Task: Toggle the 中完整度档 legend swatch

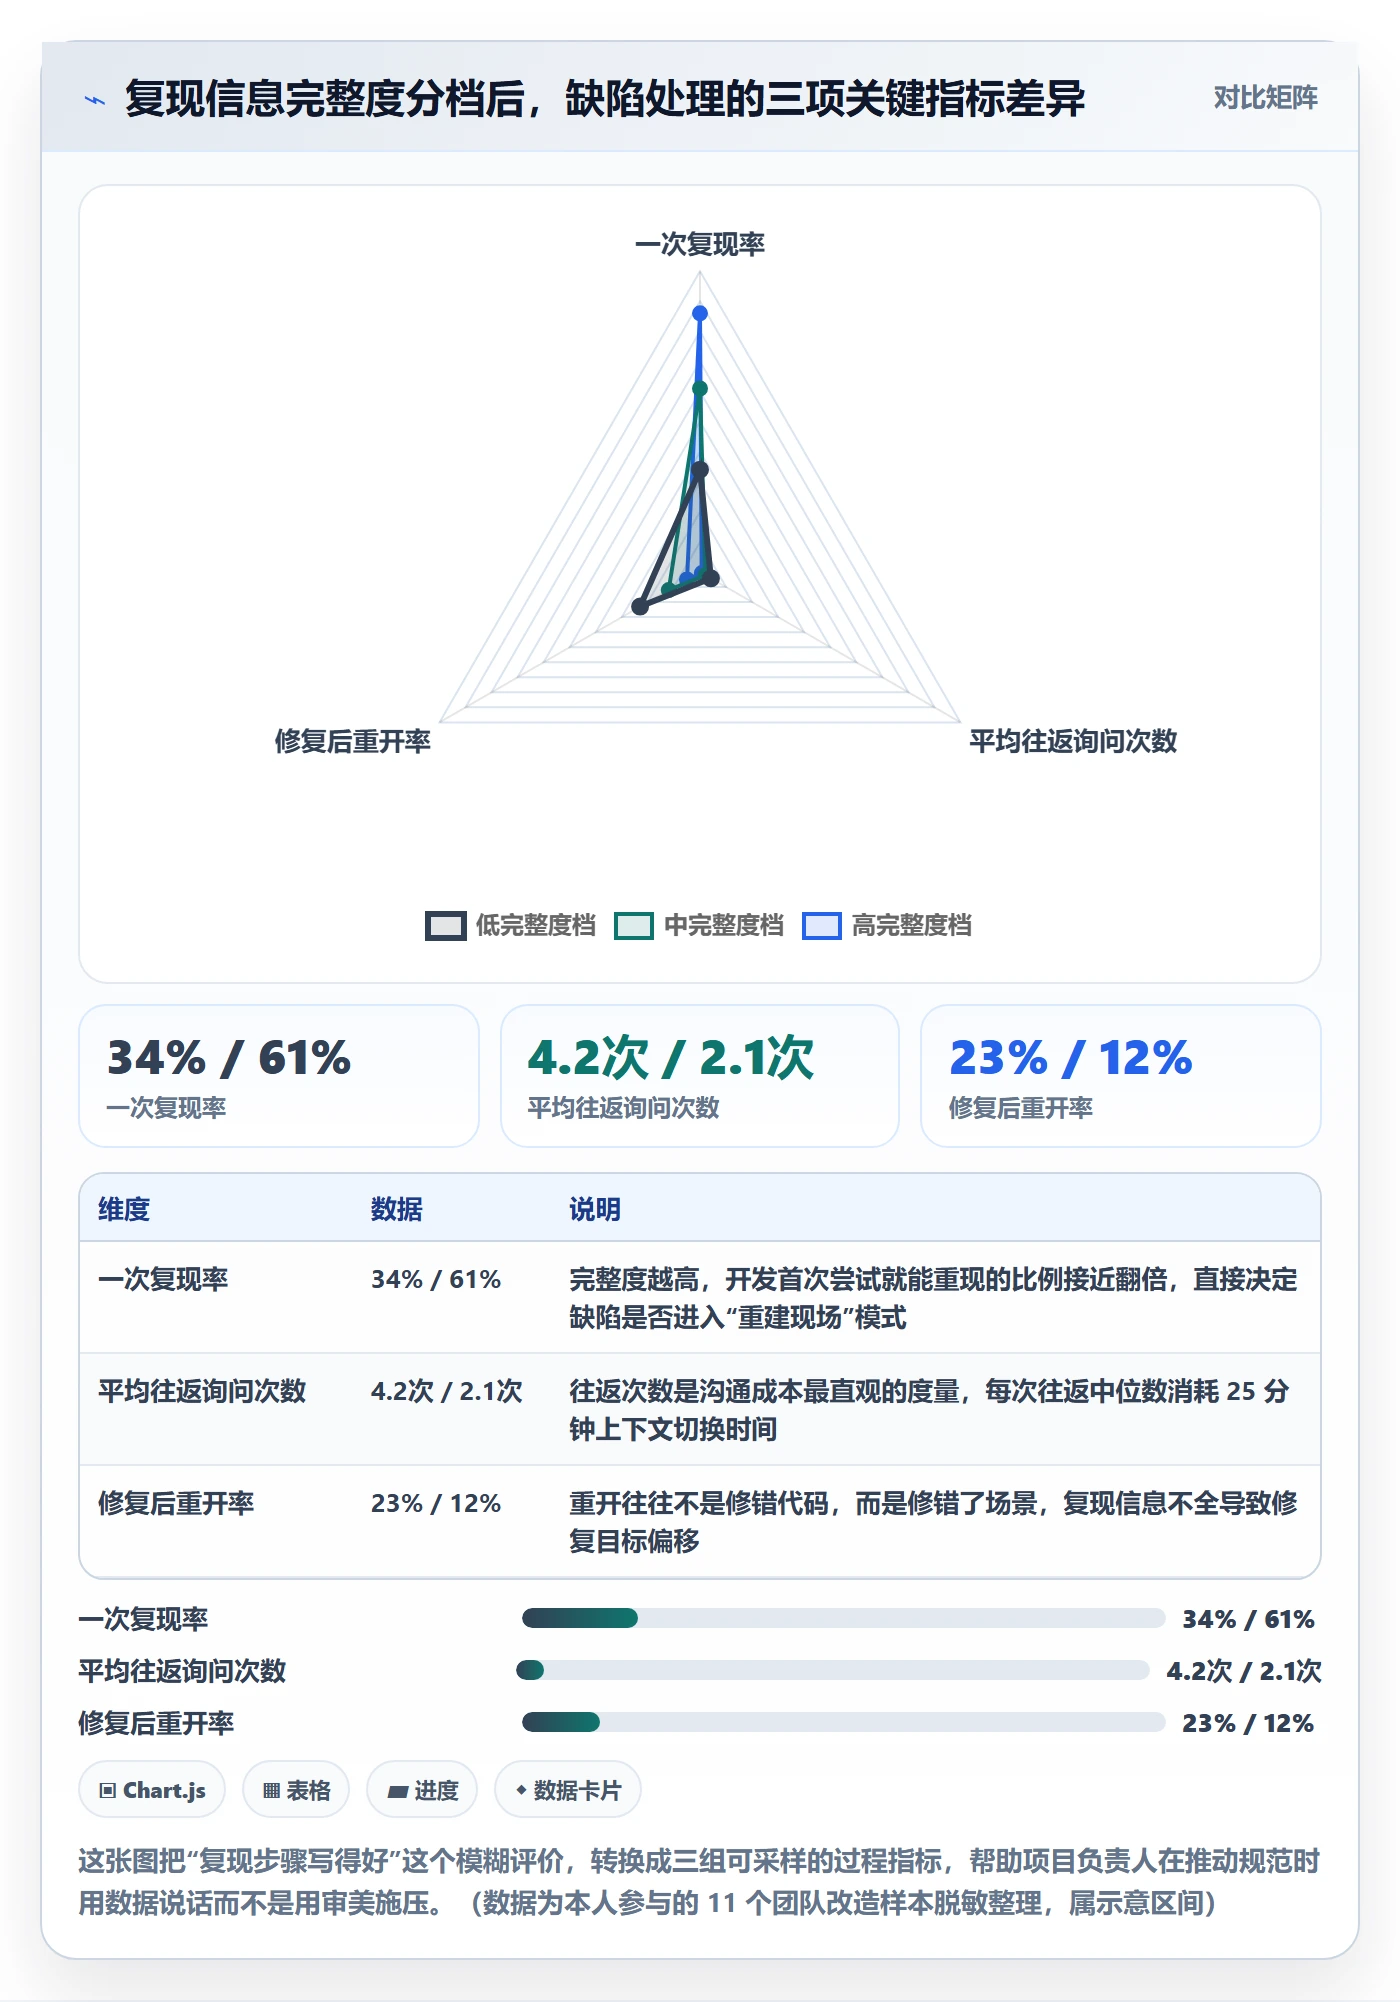Action: coord(634,926)
